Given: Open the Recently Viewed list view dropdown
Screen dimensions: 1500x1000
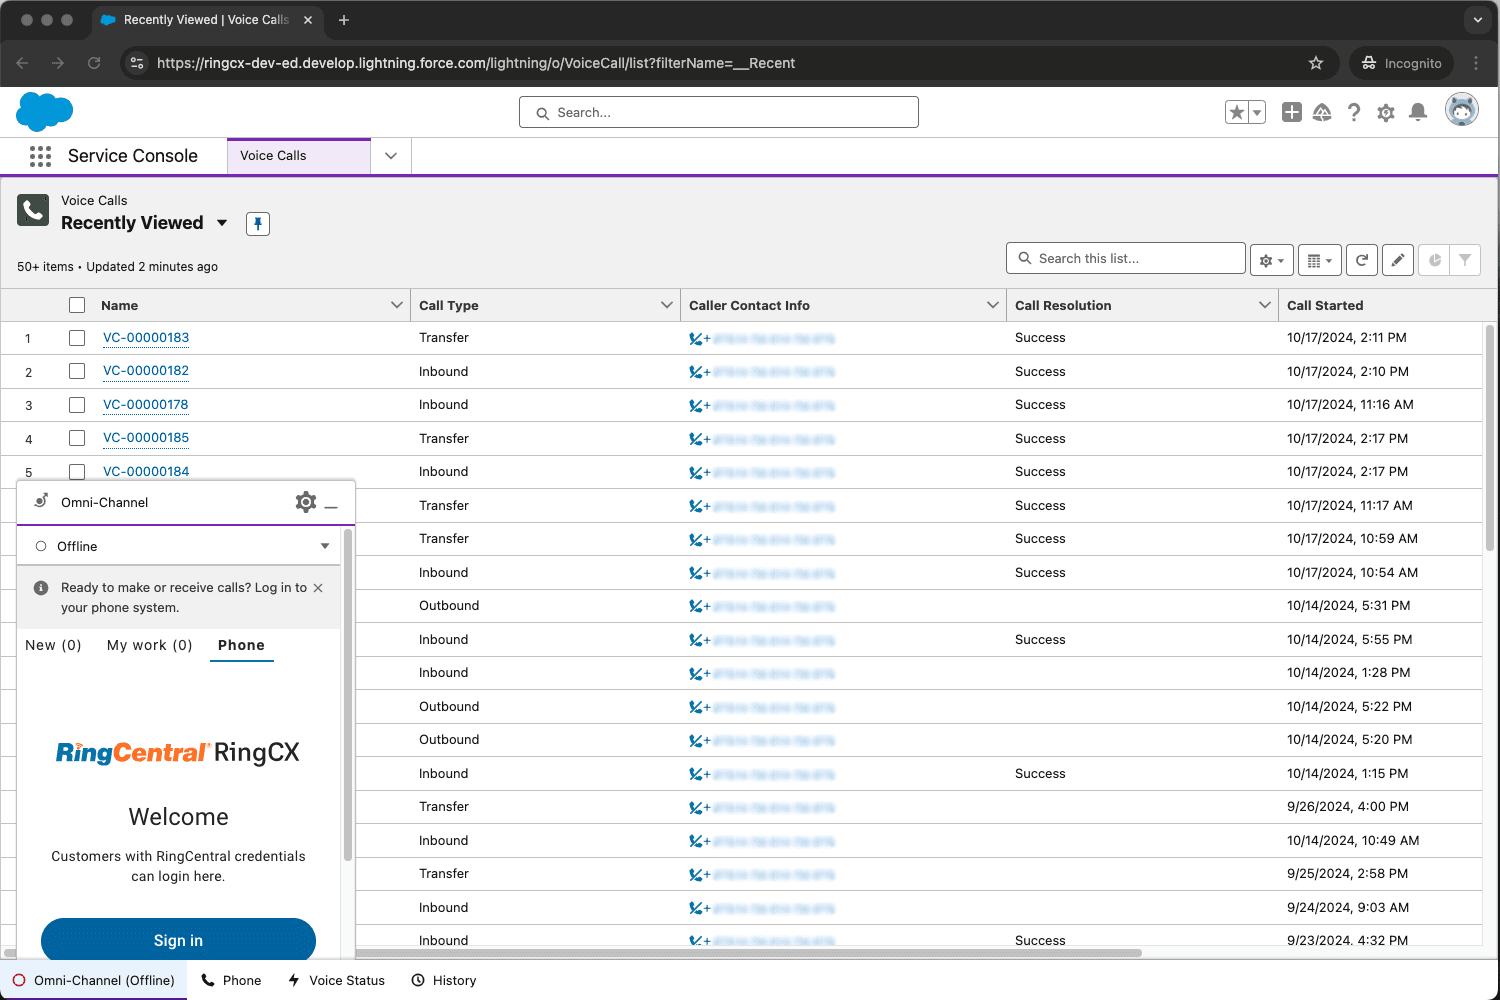Looking at the screenshot, I should [x=222, y=223].
